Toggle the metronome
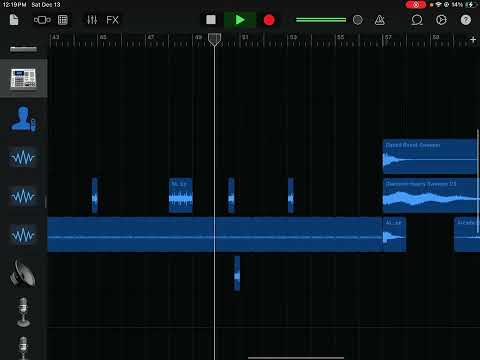 click(379, 20)
